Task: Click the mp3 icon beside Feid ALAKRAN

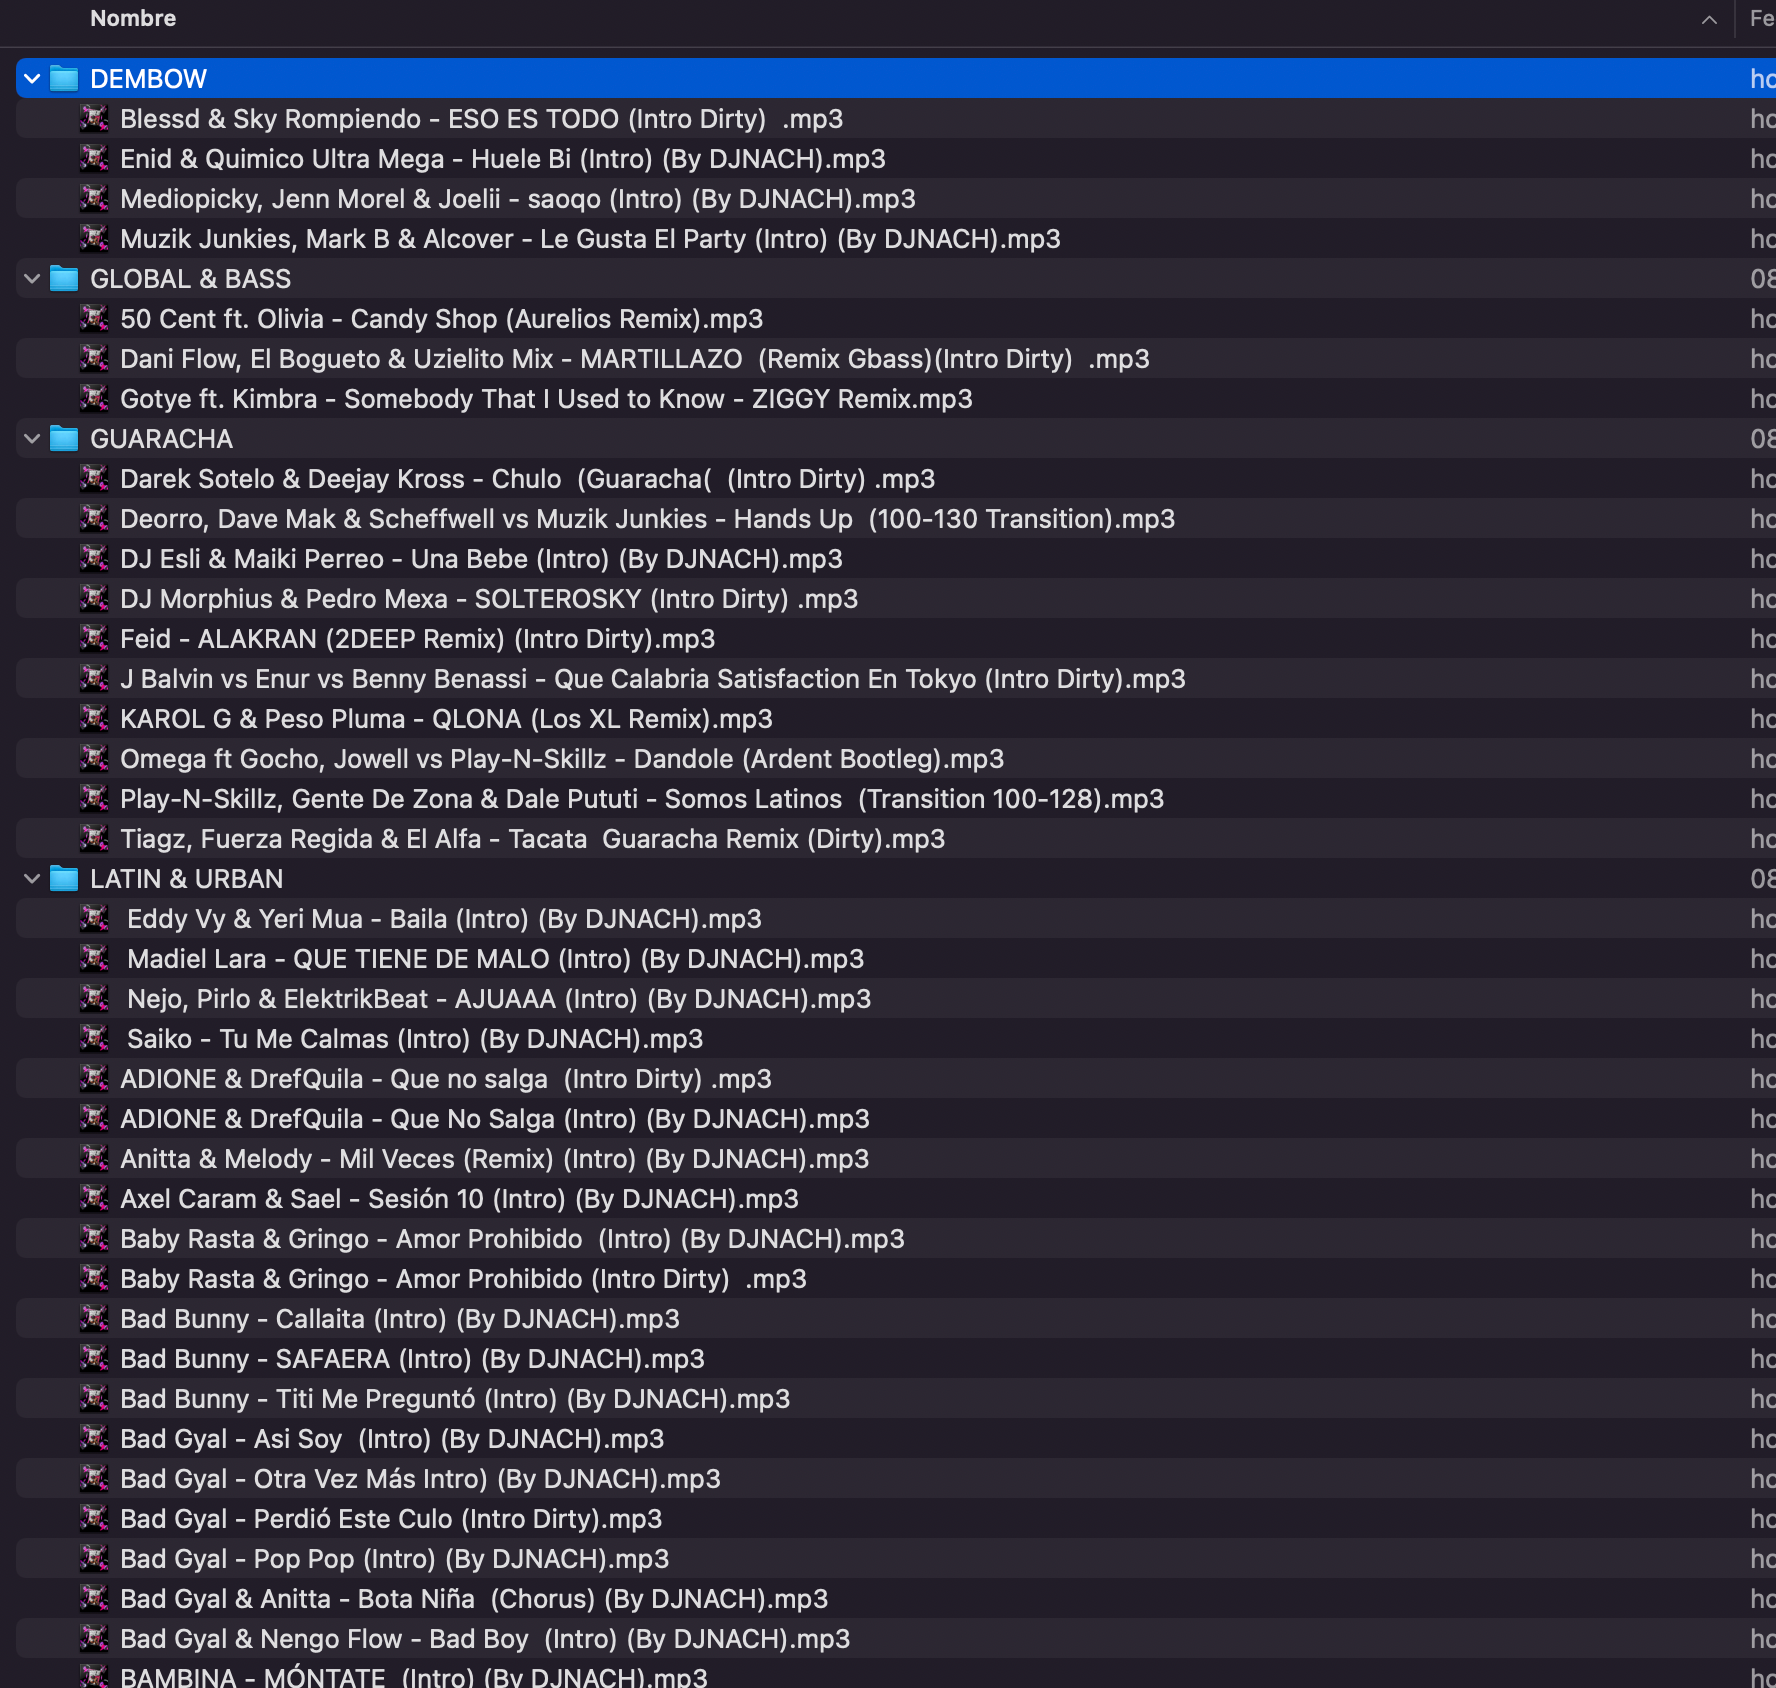Action: [x=94, y=638]
